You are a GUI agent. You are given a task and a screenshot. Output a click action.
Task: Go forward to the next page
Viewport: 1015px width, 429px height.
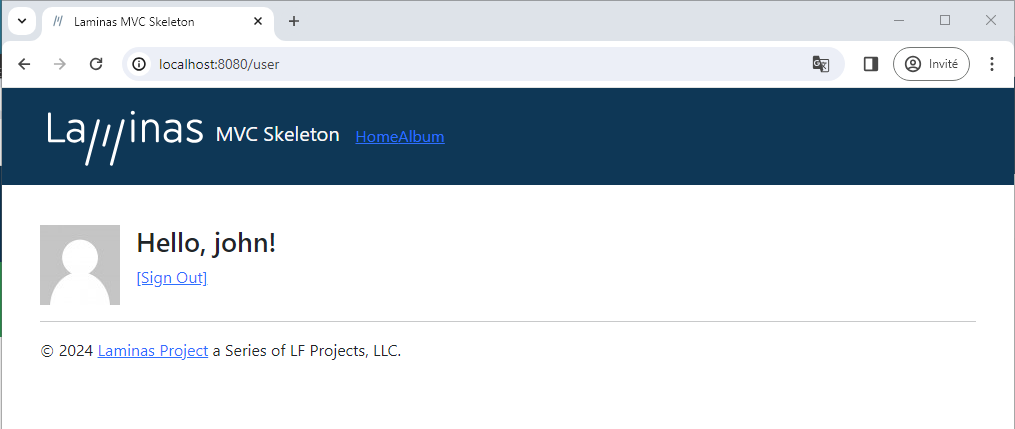pyautogui.click(x=60, y=64)
